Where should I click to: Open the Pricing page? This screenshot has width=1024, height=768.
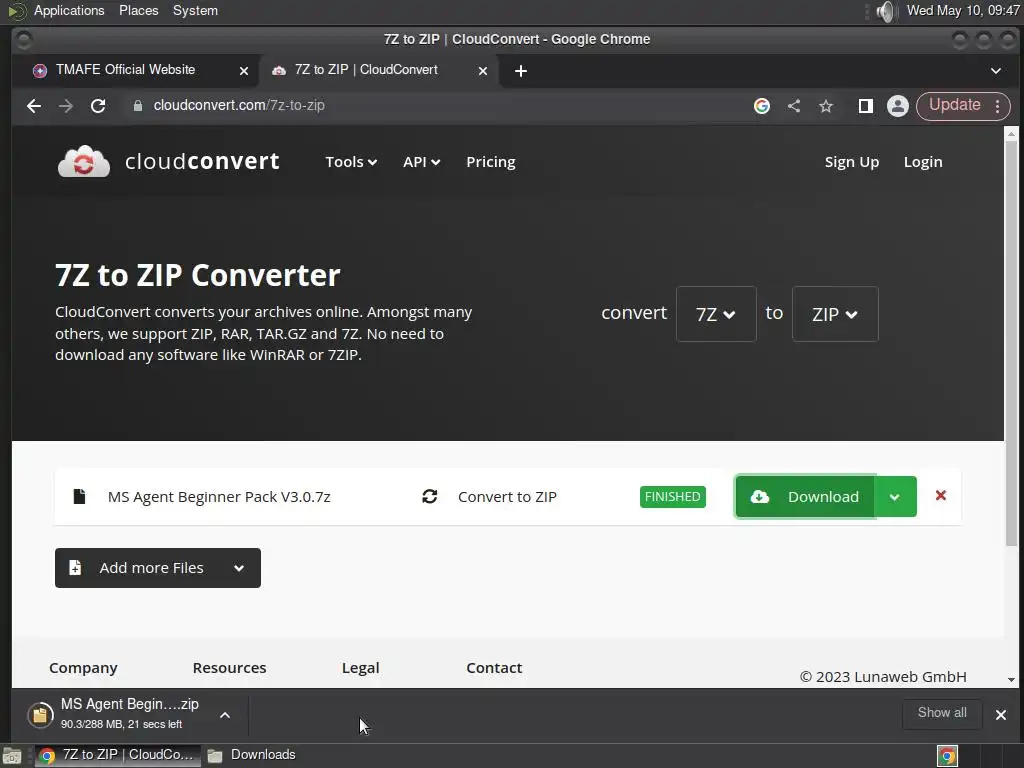(x=491, y=162)
